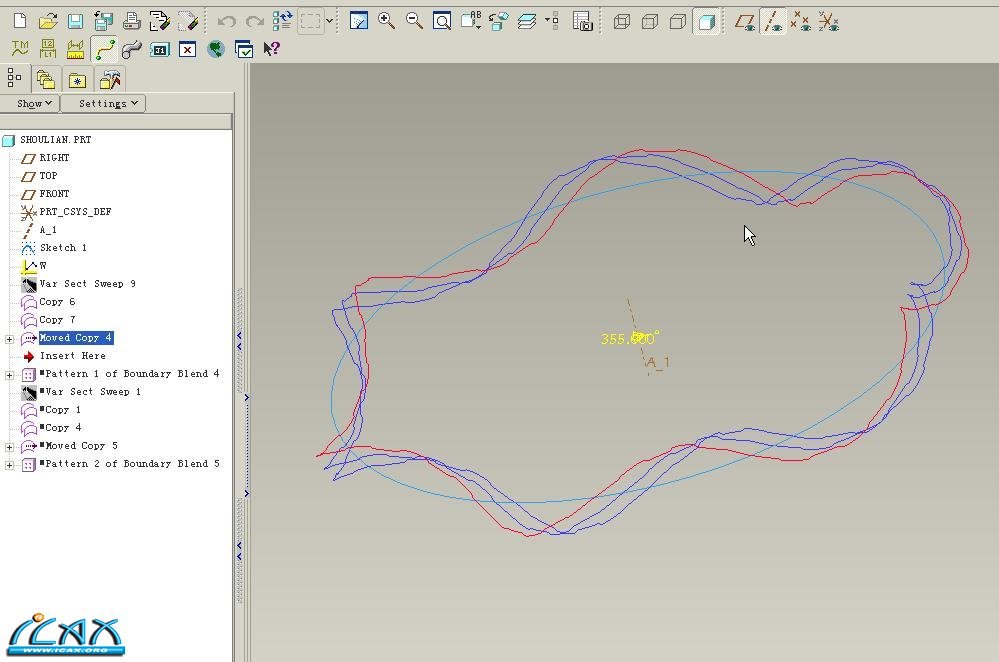Open the file with the folder icon

coord(47,21)
